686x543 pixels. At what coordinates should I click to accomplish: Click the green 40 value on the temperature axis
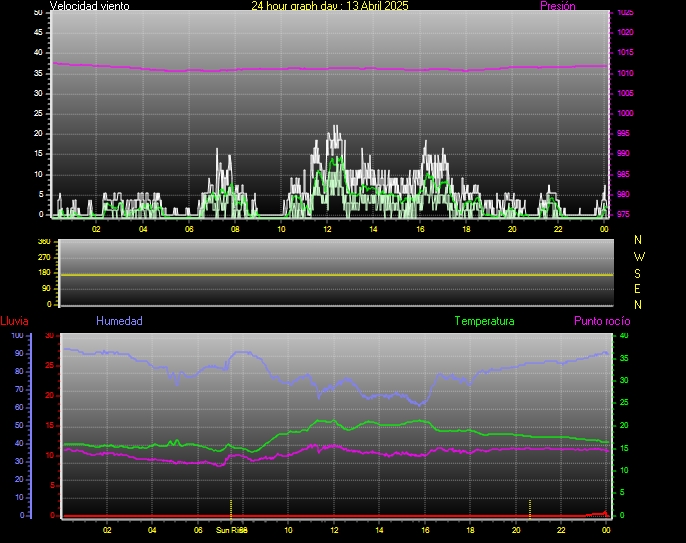coord(624,336)
